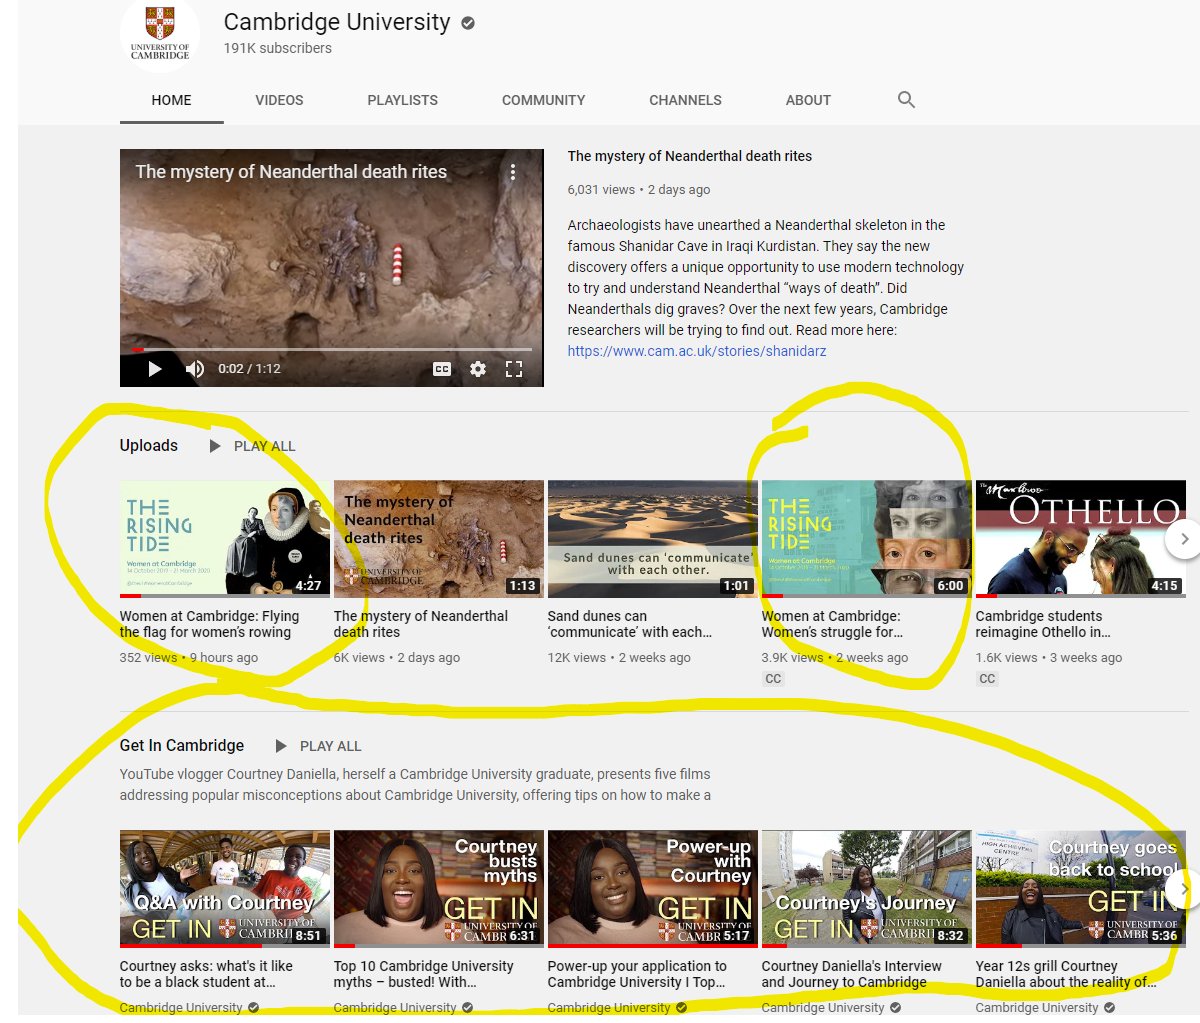The width and height of the screenshot is (1200, 1023).
Task: Show next videos in Get In Cambridge row
Action: (1186, 888)
